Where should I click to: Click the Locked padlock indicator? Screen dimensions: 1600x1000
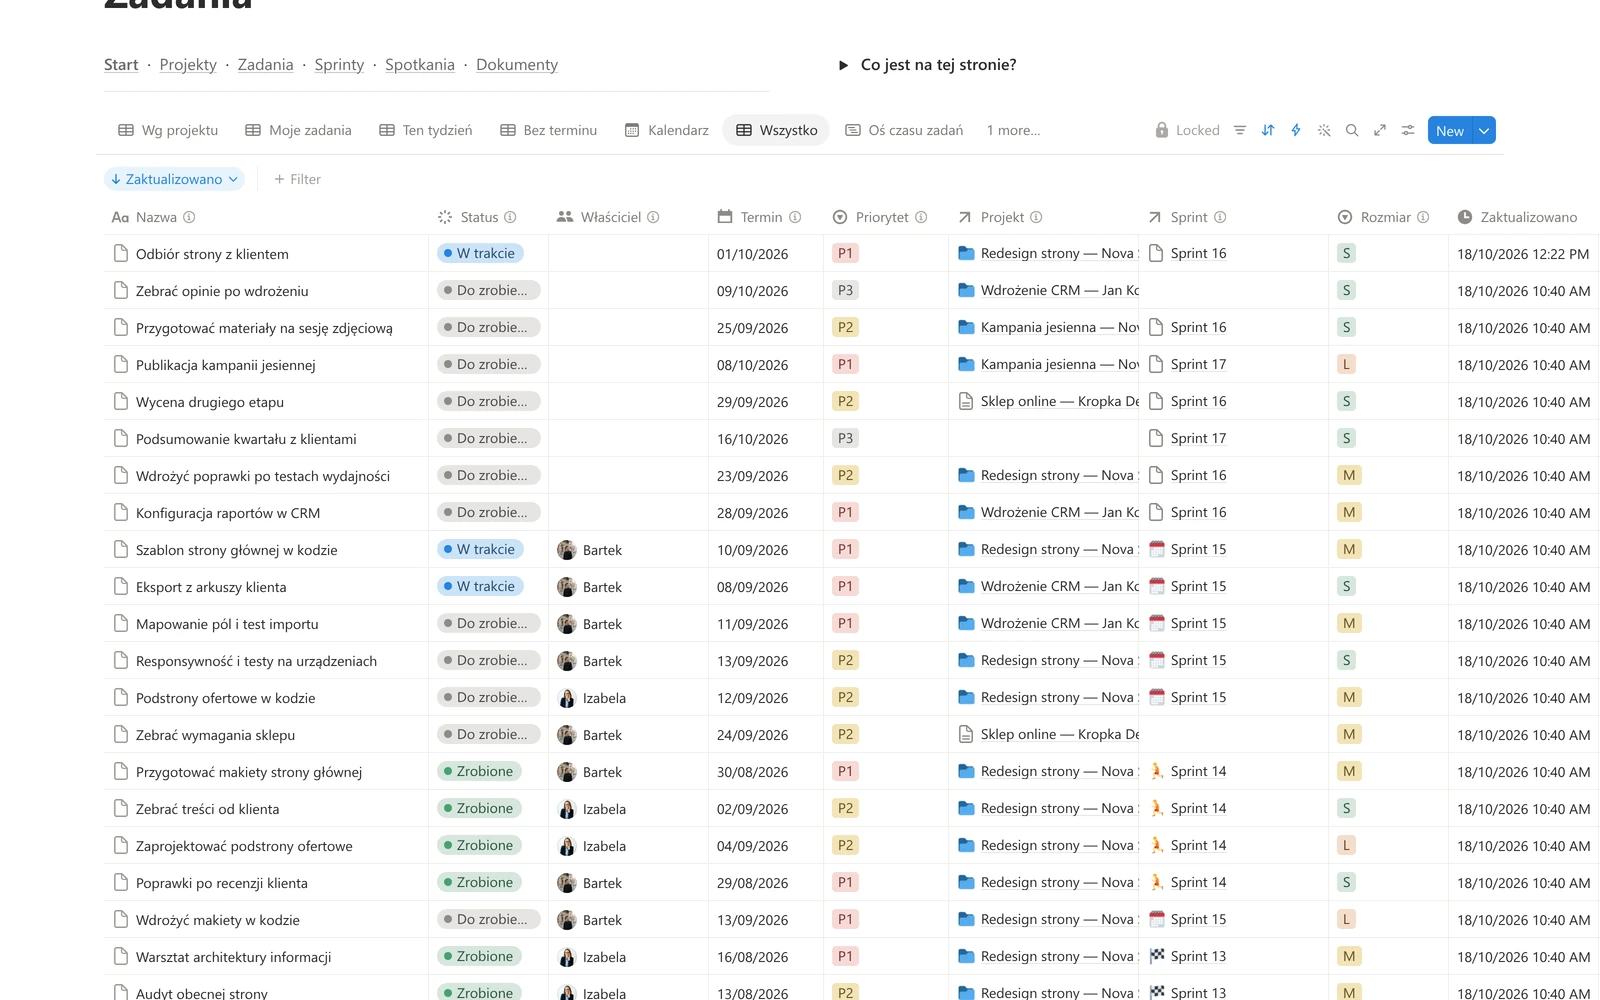coord(1187,130)
